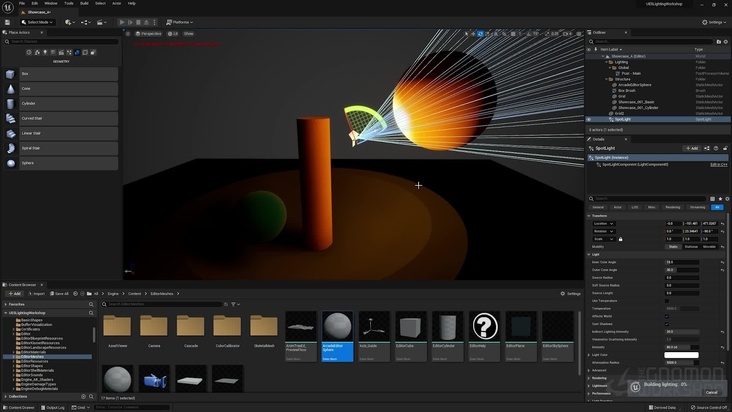The height and width of the screenshot is (412, 732).
Task: Open the viewport options hamburger menu
Action: [x=129, y=33]
